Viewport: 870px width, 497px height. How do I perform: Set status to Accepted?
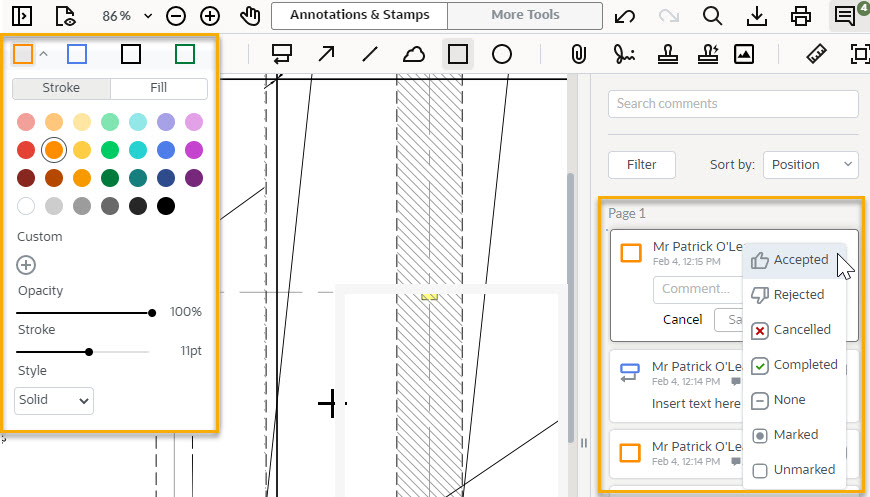point(794,260)
